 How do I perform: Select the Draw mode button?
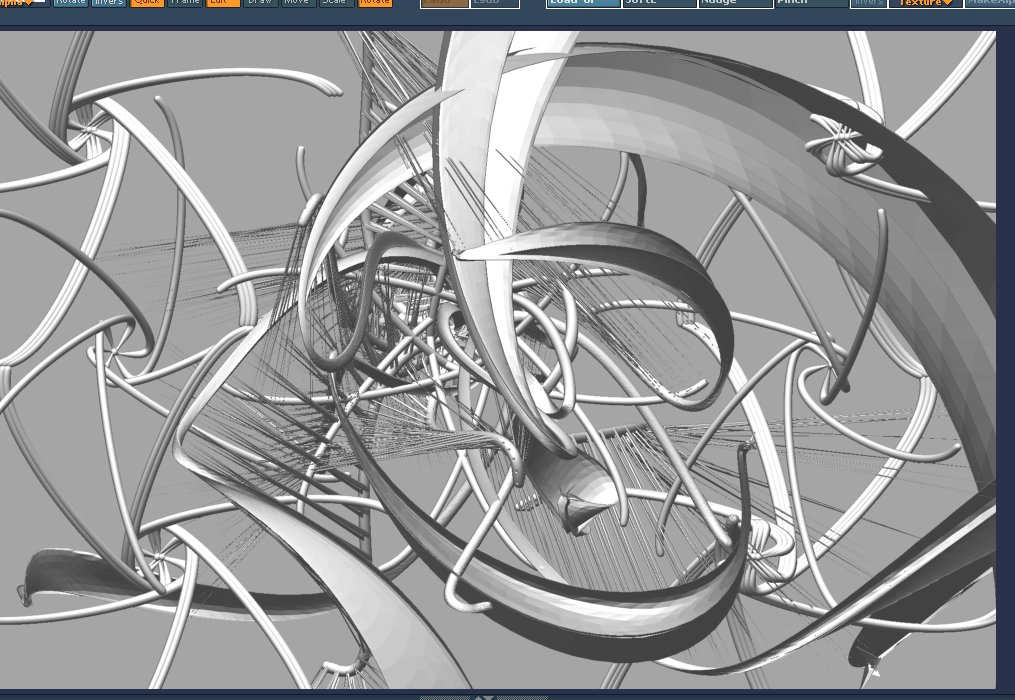(x=261, y=3)
